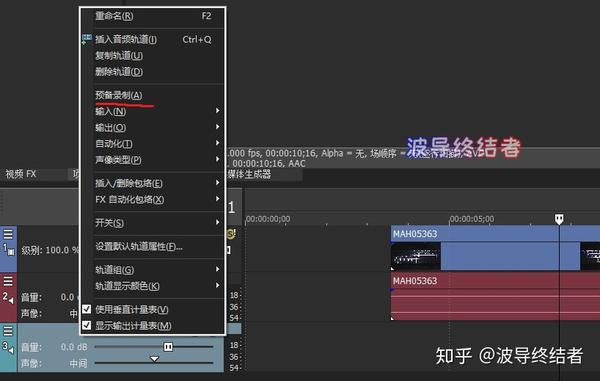The width and height of the screenshot is (600, 381).
Task: Expand the 输出(O) submenu
Action: click(x=153, y=127)
